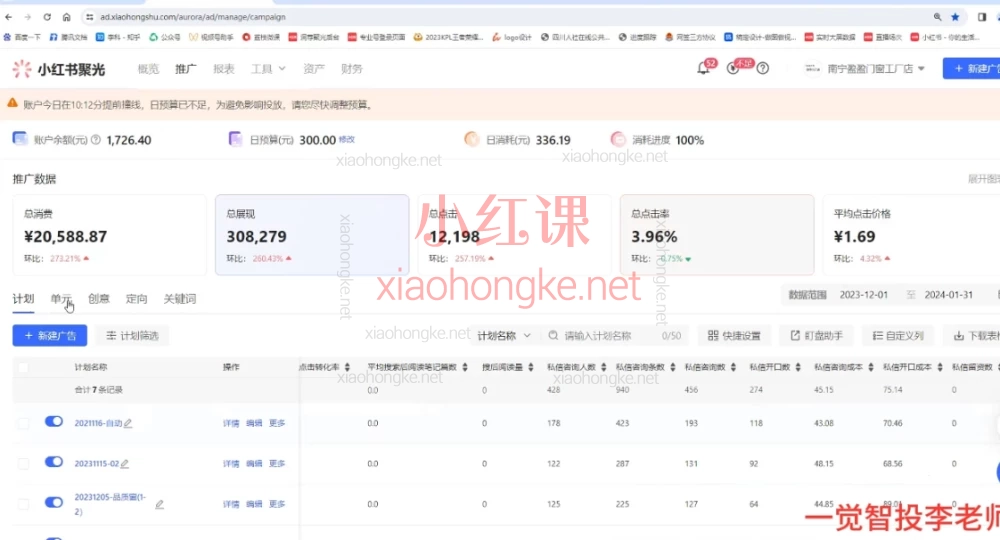Sort by 私信咨询条数 column arrows
Screen dimensions: 1000x540
pyautogui.click(x=672, y=367)
